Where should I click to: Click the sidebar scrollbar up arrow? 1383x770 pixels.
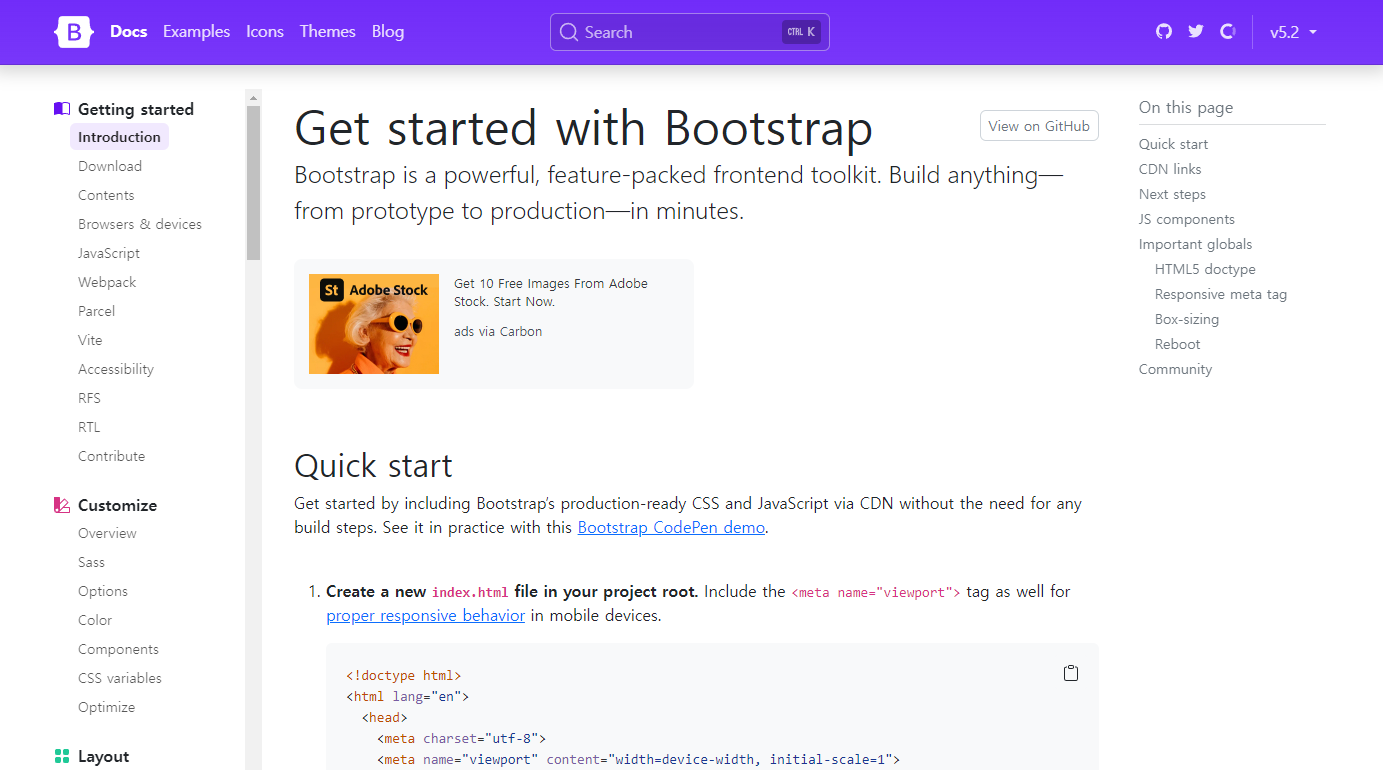click(253, 98)
